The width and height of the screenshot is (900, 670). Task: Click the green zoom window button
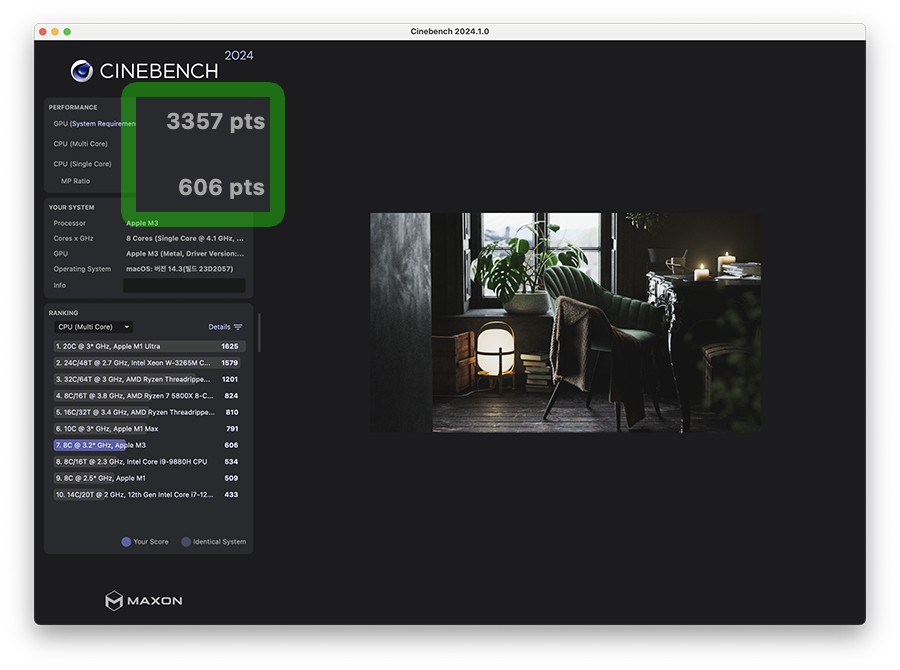pos(67,32)
